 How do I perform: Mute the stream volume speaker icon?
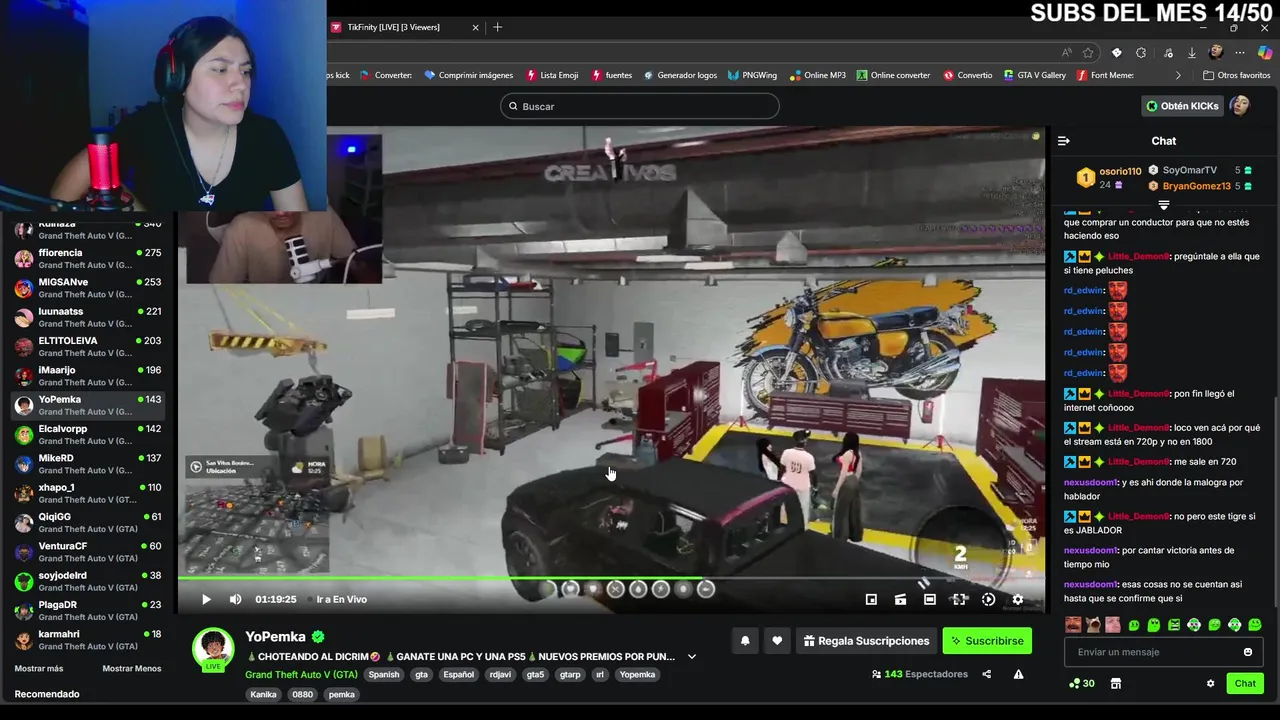point(235,599)
